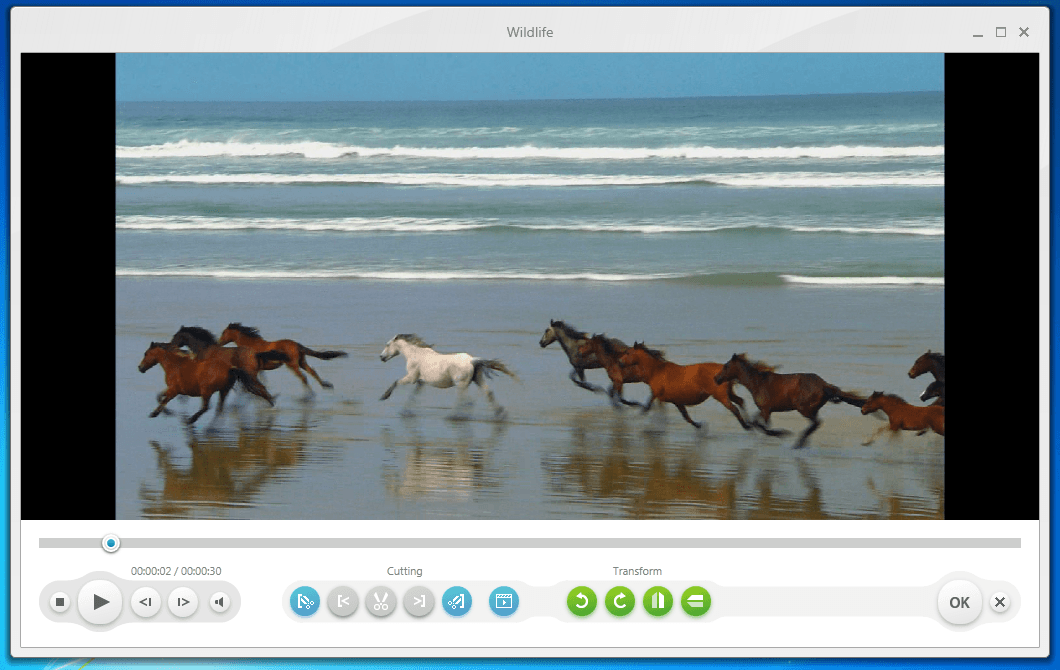
Task: Stop the video playback
Action: coord(60,602)
